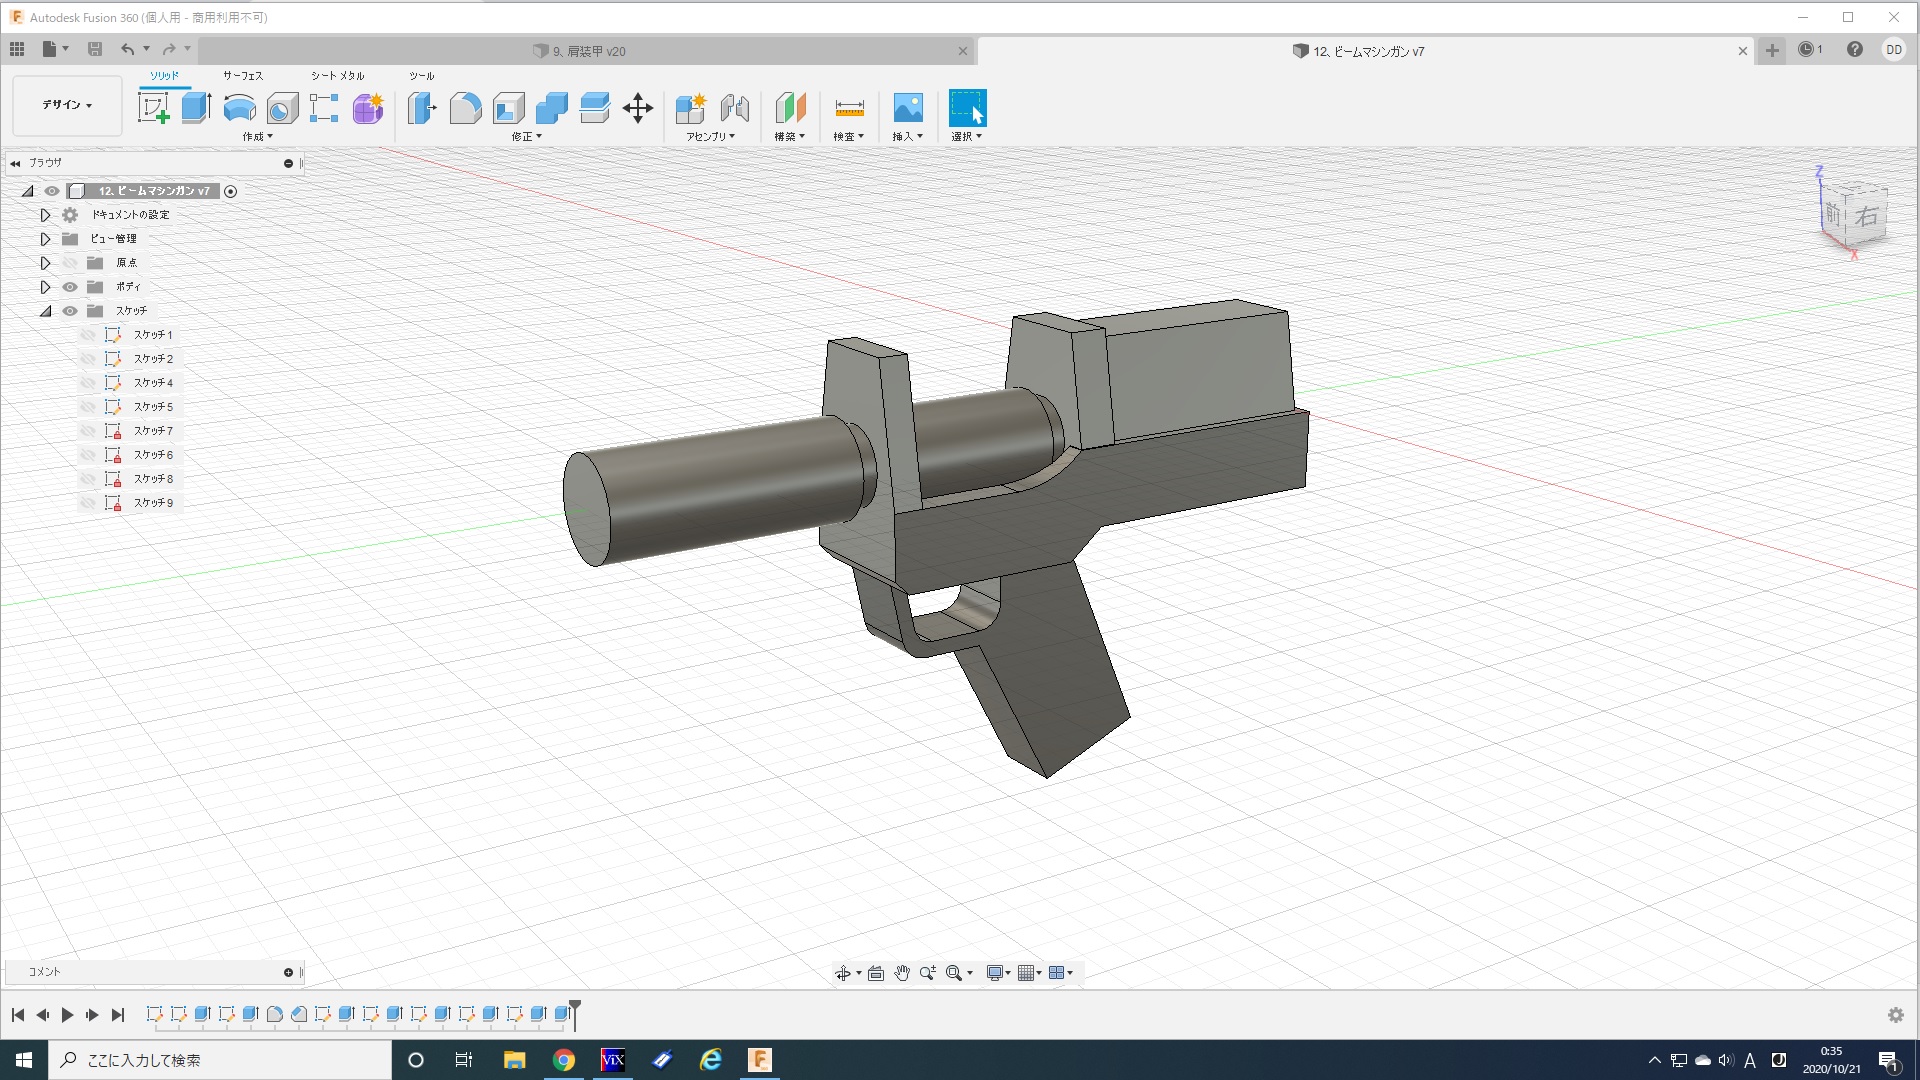Collapse the スケッチ folder tree
1920x1080 pixels.
tap(45, 311)
